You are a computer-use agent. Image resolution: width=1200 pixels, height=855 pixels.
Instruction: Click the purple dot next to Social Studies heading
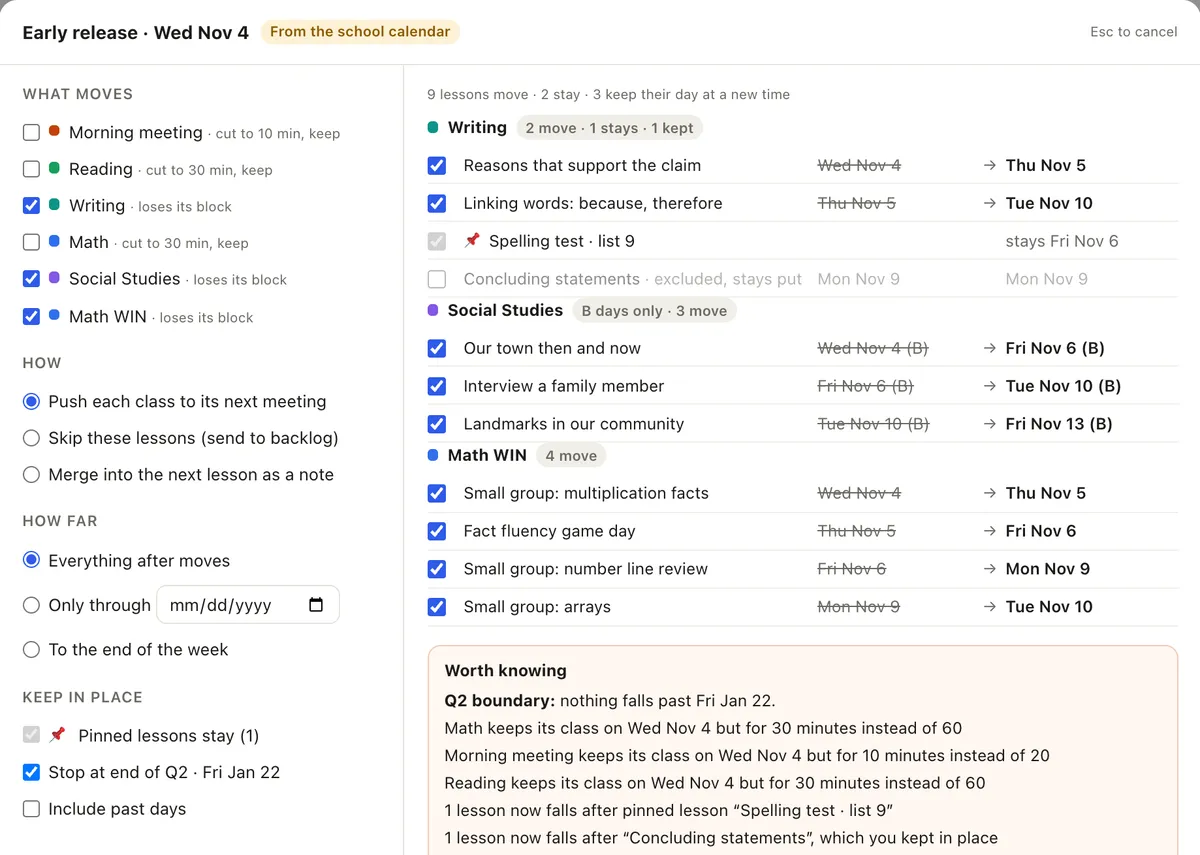(433, 310)
